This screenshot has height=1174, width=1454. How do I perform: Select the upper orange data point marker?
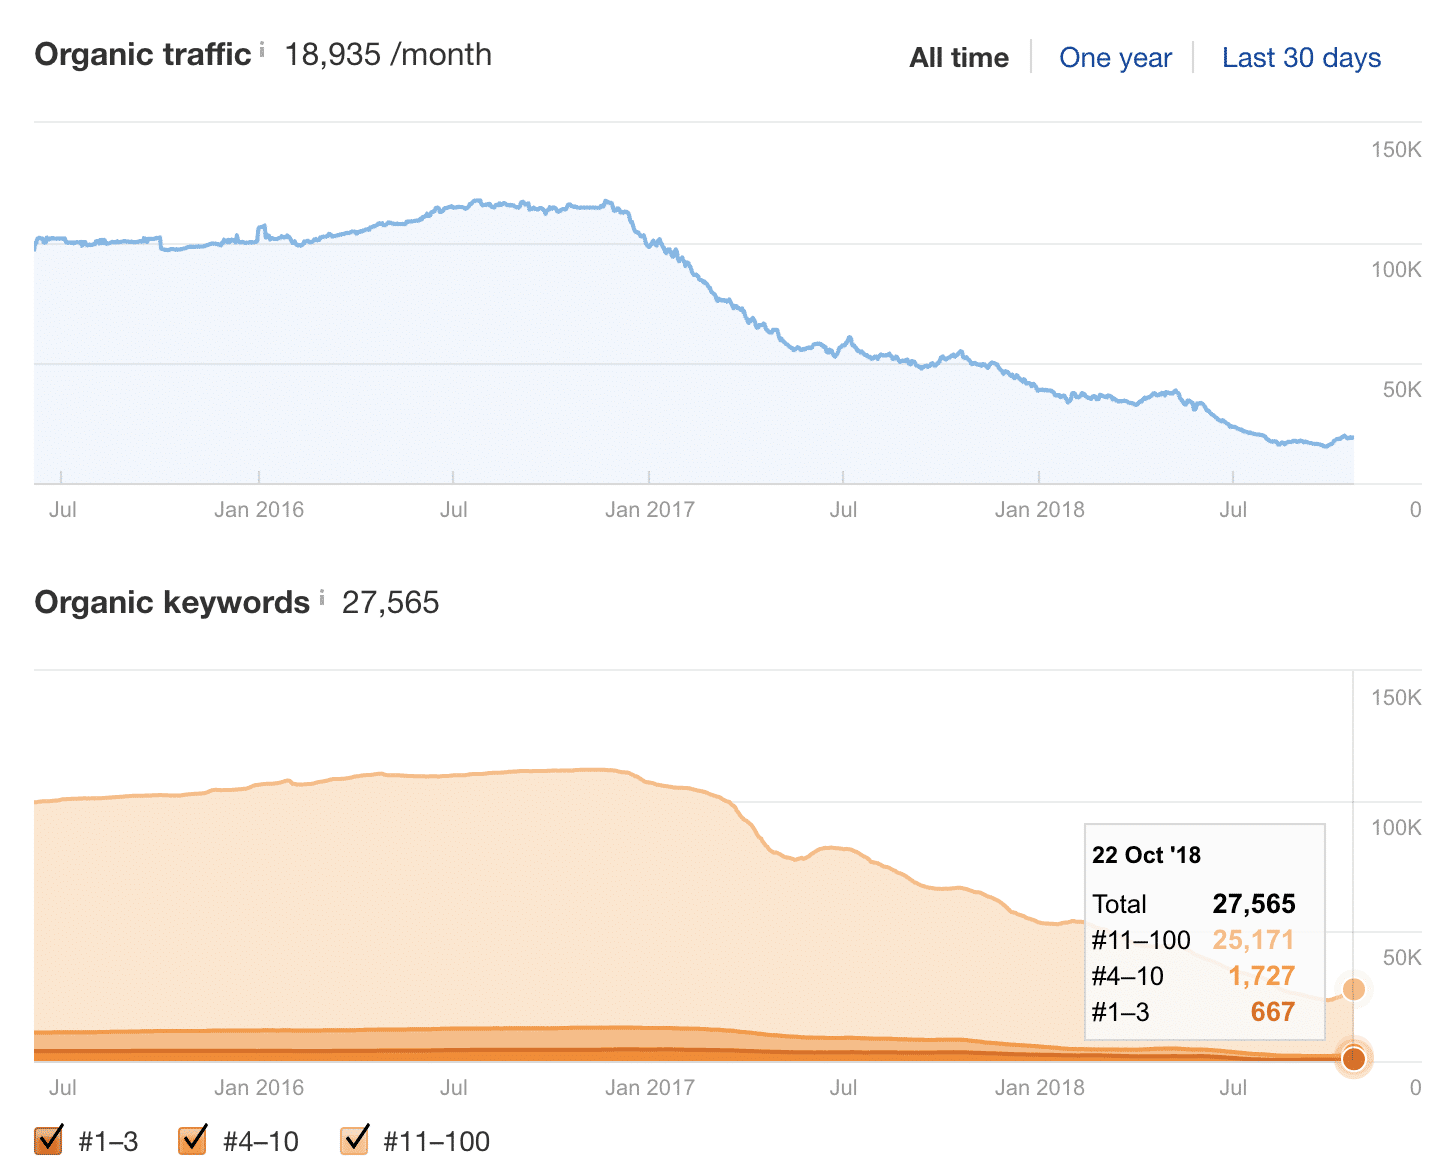click(x=1354, y=988)
